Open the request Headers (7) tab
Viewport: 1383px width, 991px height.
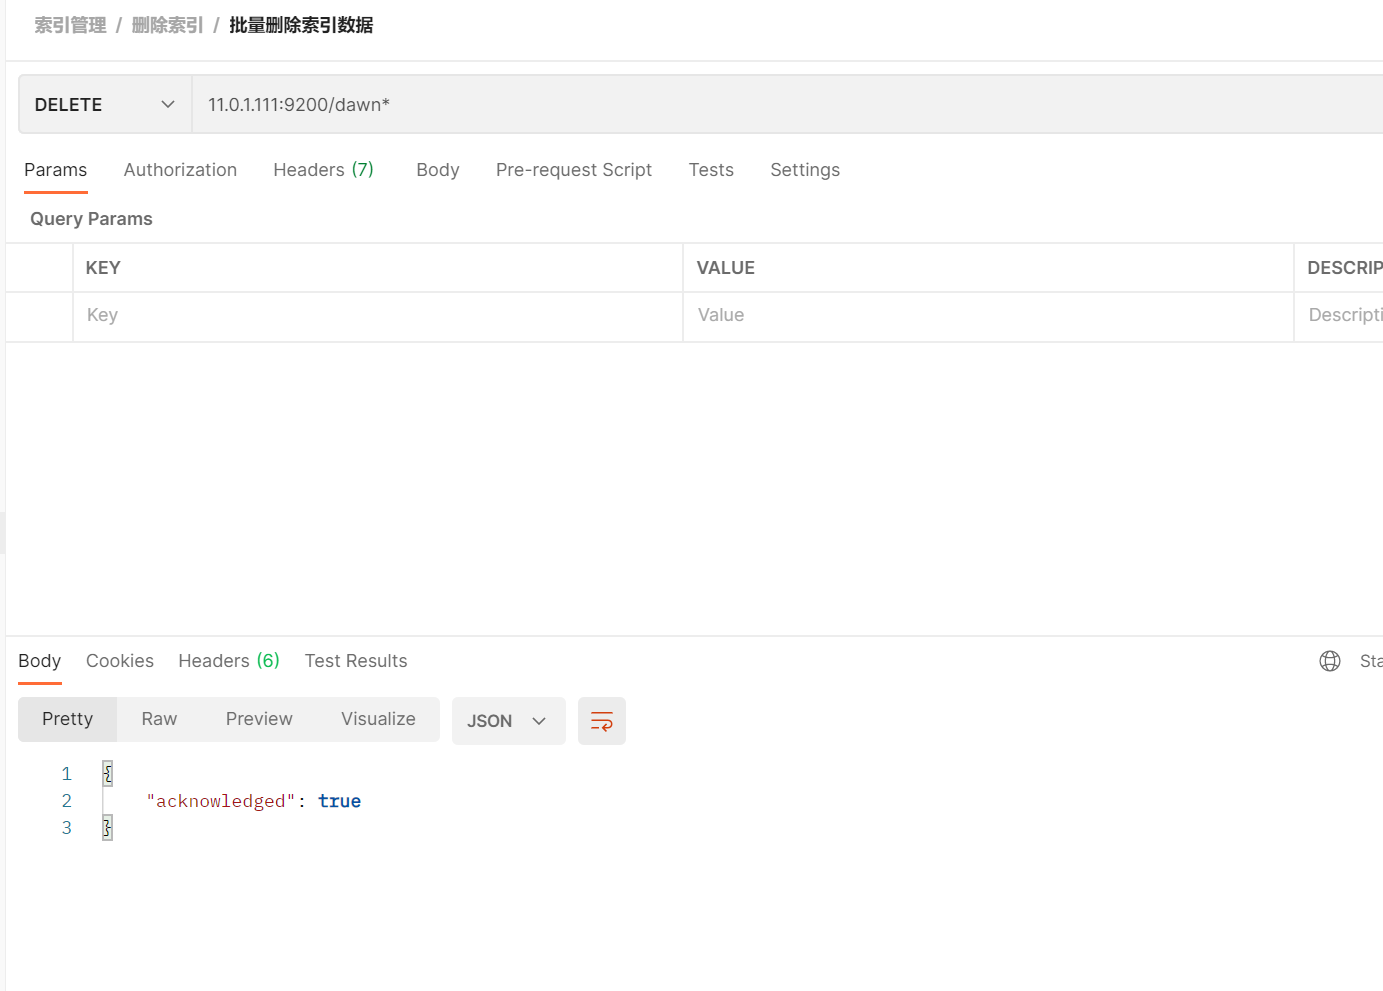(324, 170)
